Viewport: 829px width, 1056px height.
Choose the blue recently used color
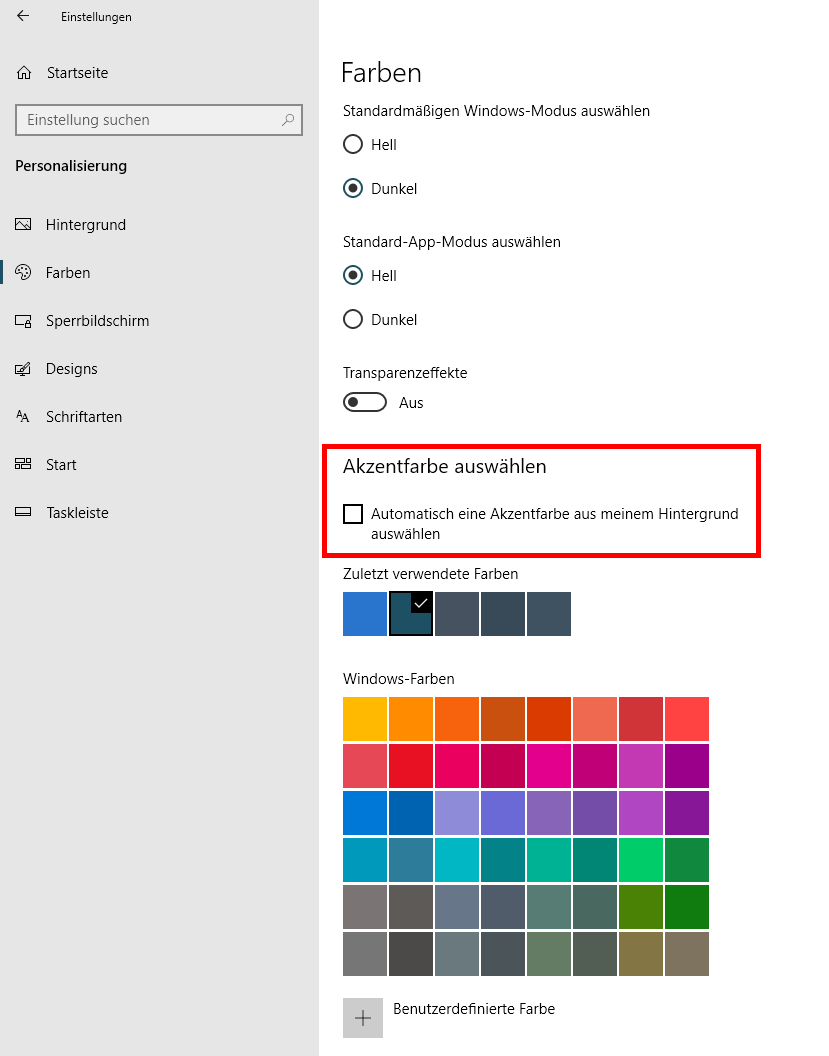click(x=365, y=614)
